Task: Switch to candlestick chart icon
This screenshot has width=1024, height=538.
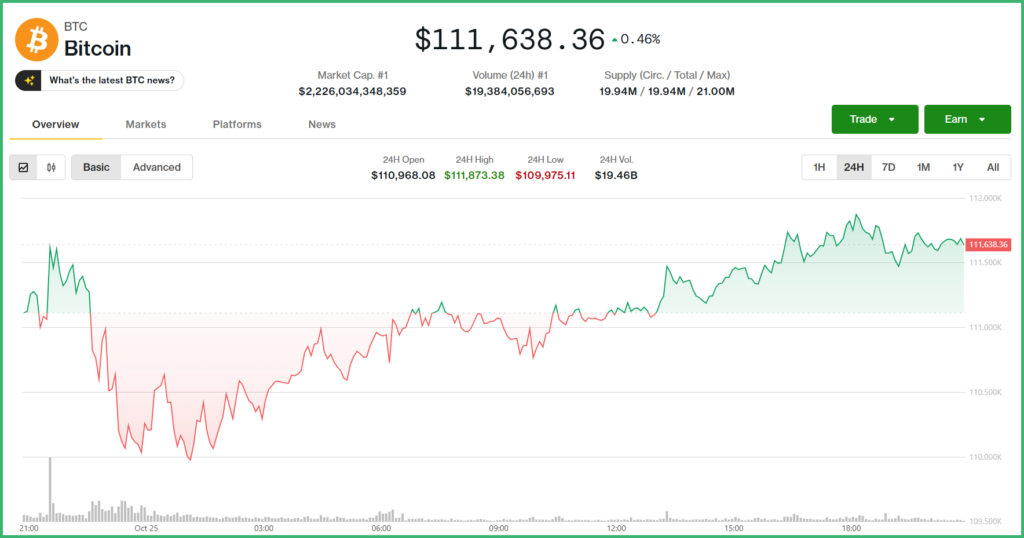Action: [x=51, y=167]
